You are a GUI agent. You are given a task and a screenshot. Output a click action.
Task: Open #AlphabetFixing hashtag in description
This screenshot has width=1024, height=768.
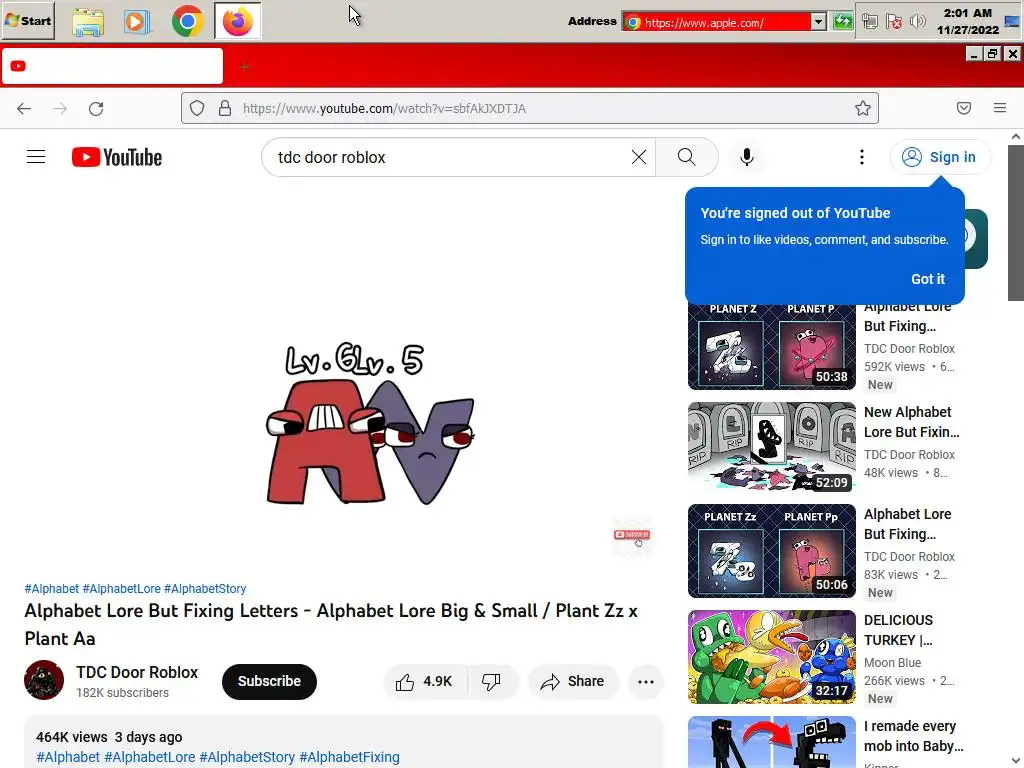click(x=349, y=757)
